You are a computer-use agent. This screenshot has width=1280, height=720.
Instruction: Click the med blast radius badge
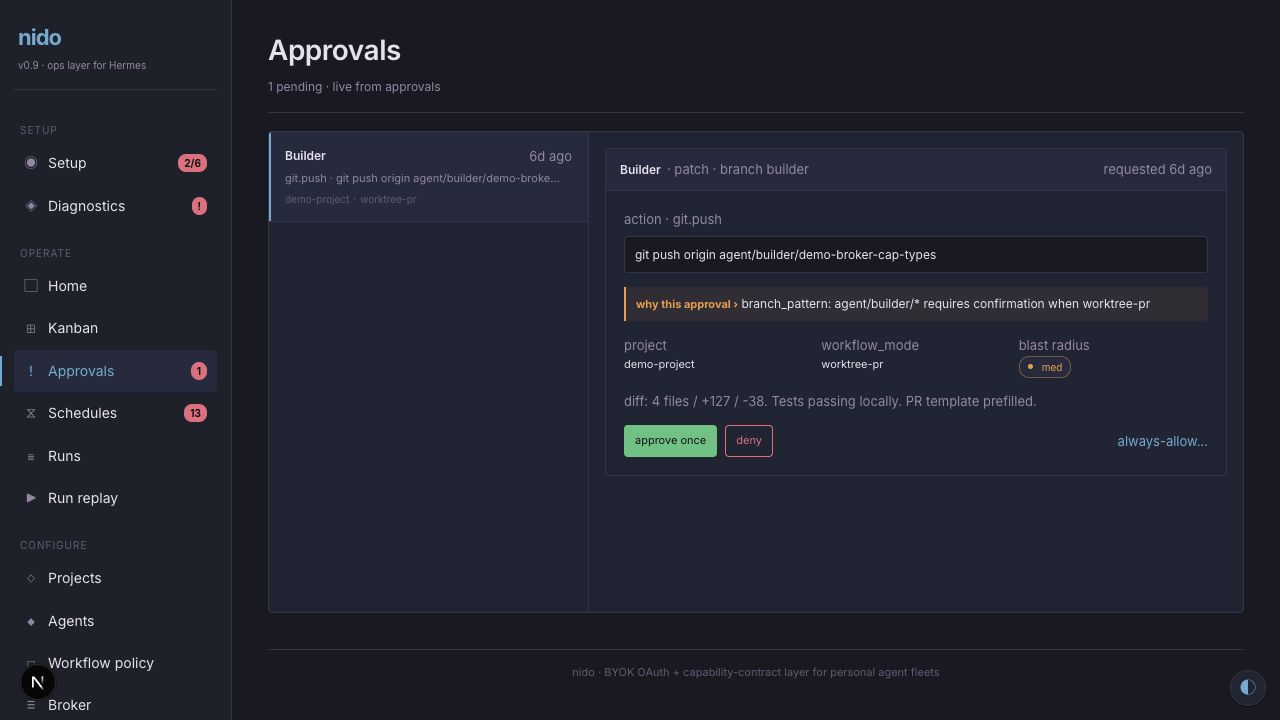coord(1045,367)
